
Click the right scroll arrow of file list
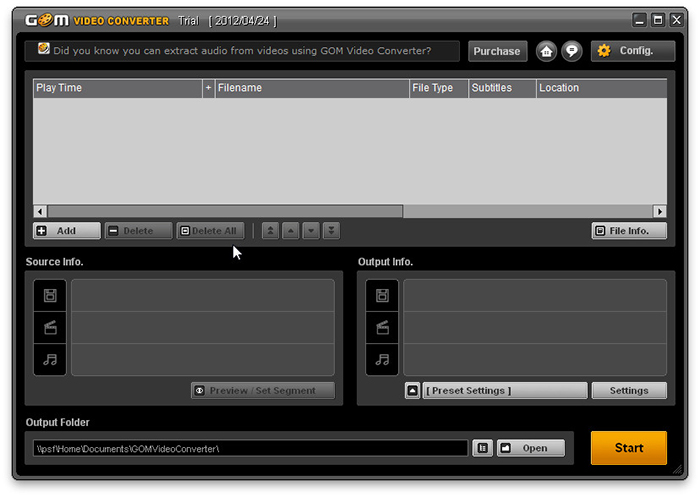pyautogui.click(x=659, y=211)
